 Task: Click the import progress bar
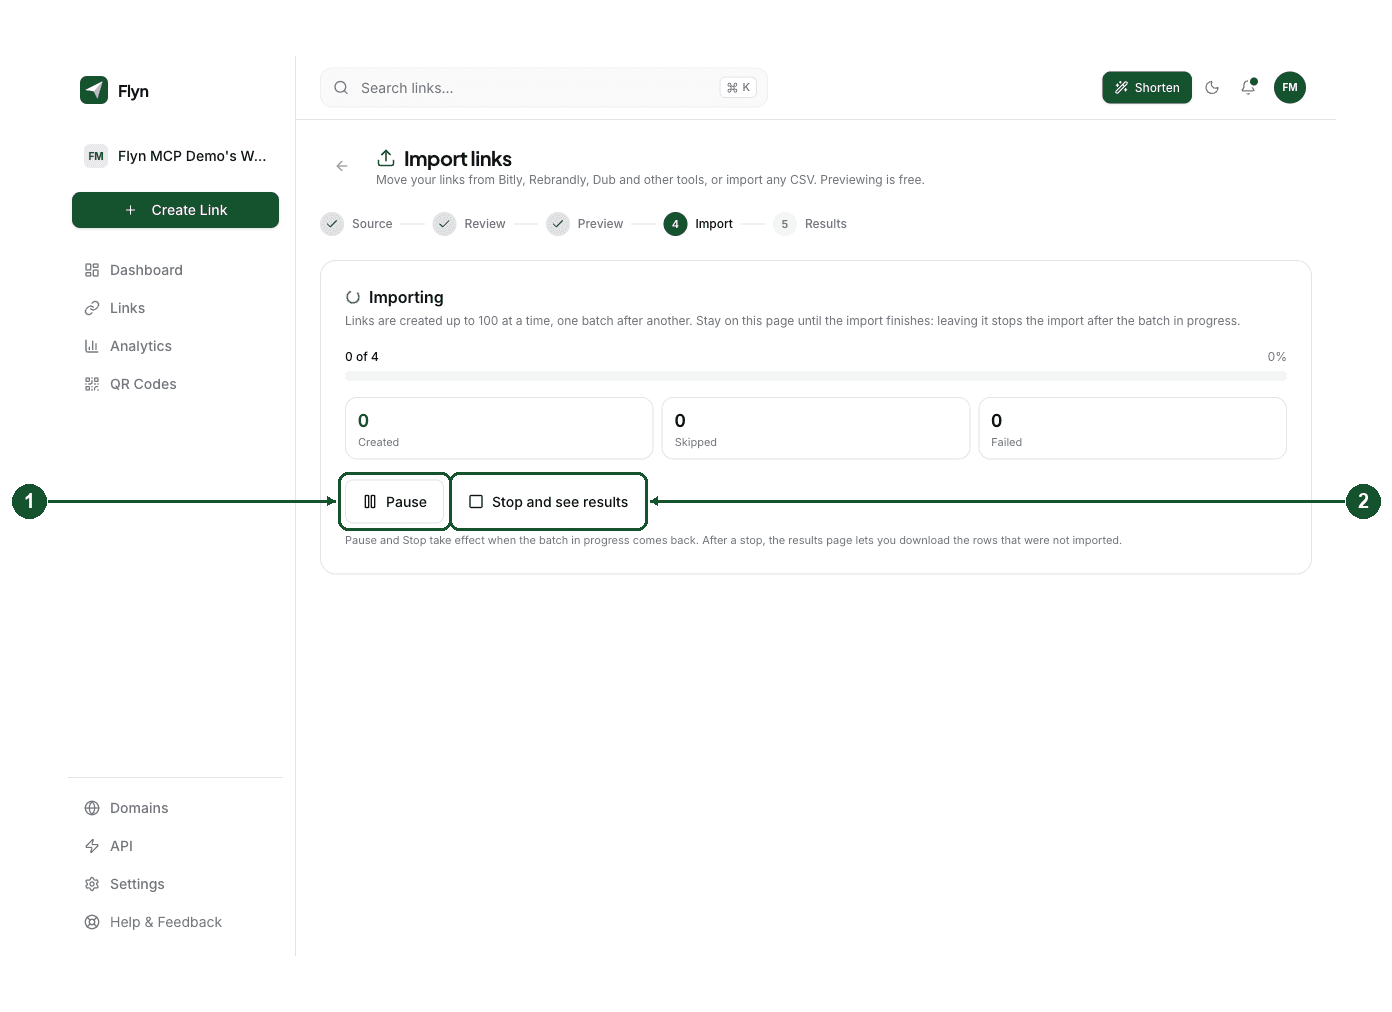[x=816, y=376]
